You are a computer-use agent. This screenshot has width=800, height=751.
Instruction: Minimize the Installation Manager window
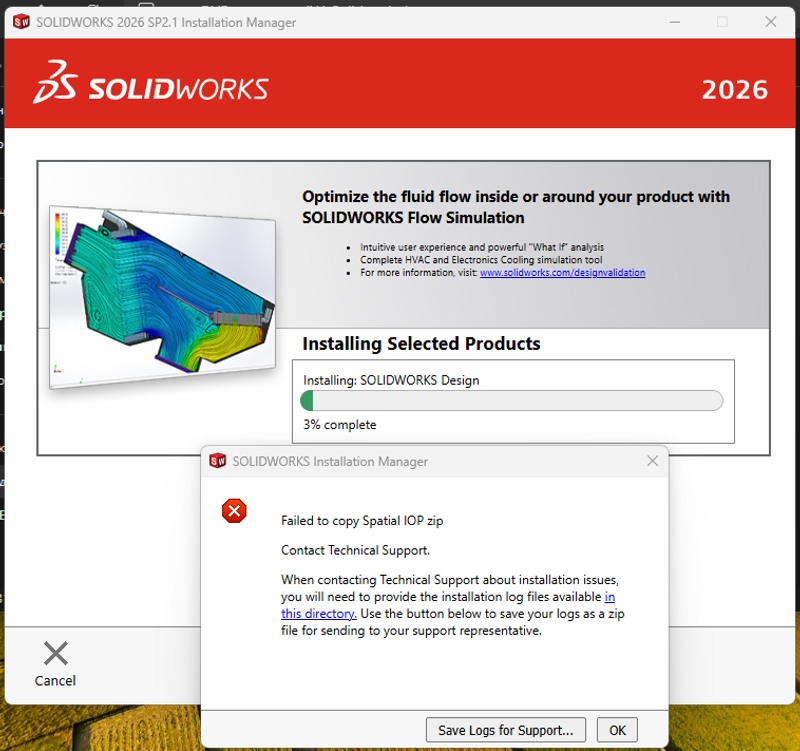[x=675, y=22]
